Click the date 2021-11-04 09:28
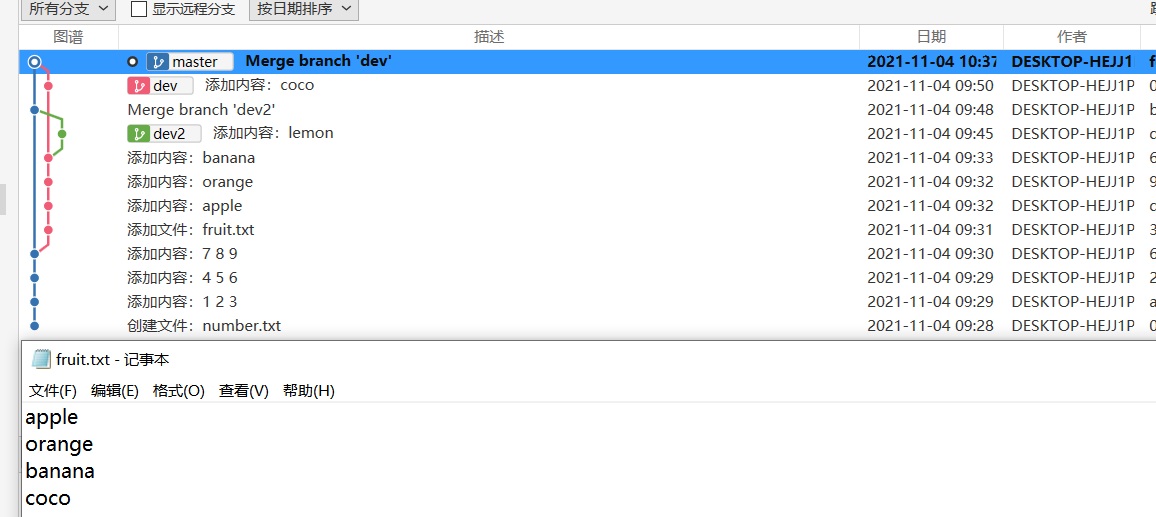 click(x=930, y=325)
